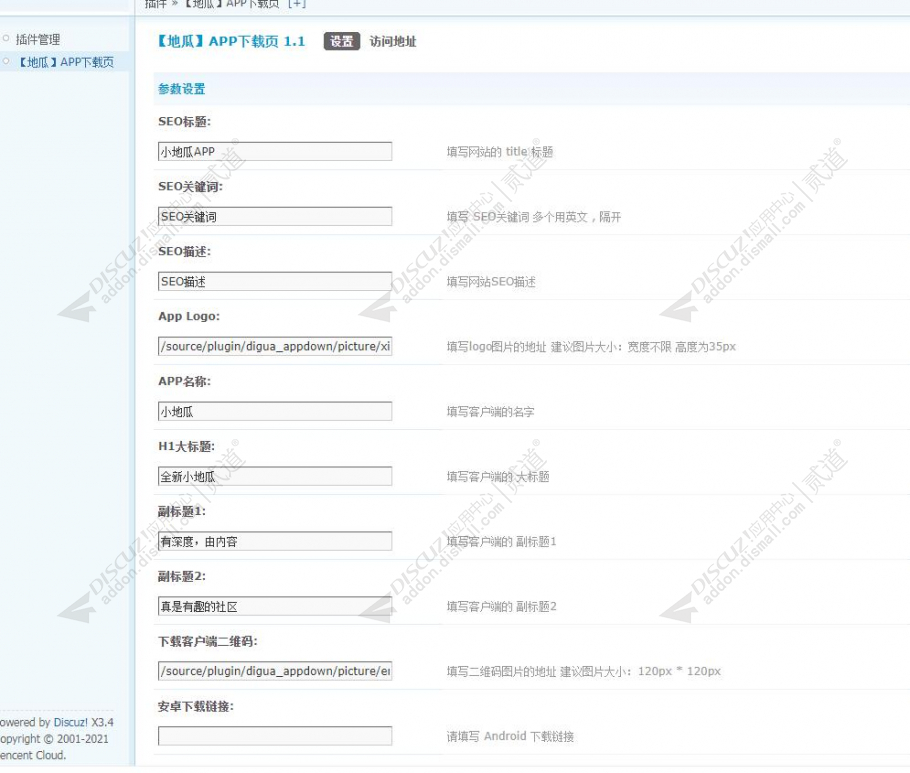Select 【地瓜】APP下载页 sidebar item
The width and height of the screenshot is (910, 773).
click(66, 62)
